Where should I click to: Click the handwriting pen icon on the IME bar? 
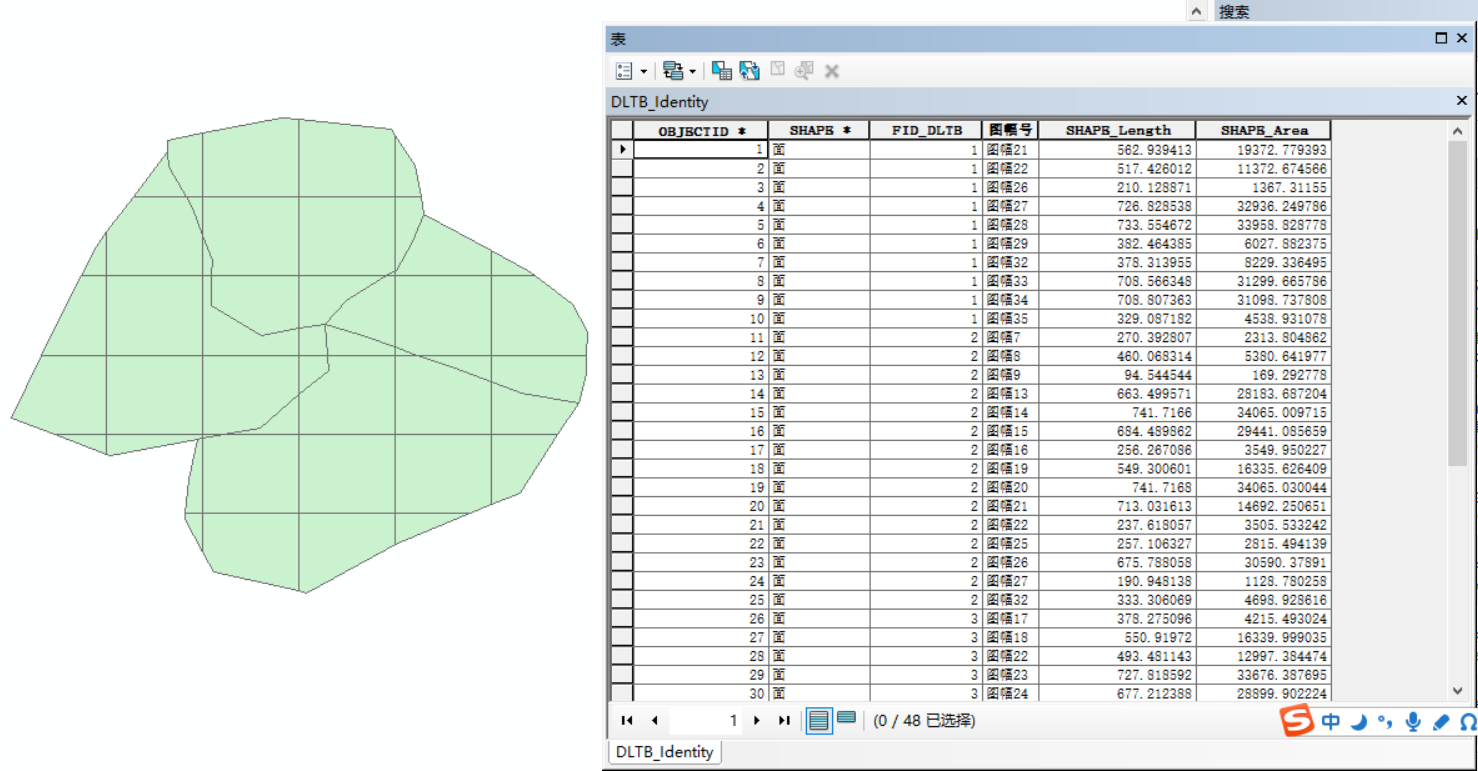[x=1439, y=721]
